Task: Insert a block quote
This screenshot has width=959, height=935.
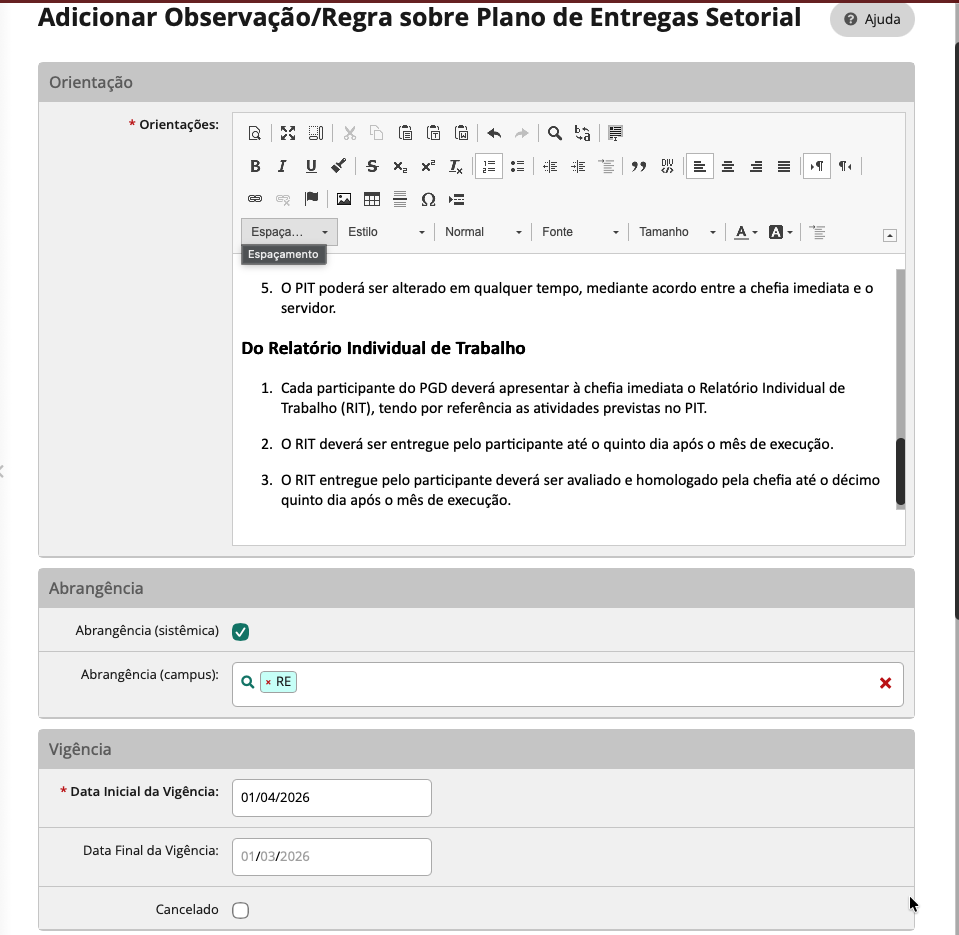Action: (x=638, y=166)
